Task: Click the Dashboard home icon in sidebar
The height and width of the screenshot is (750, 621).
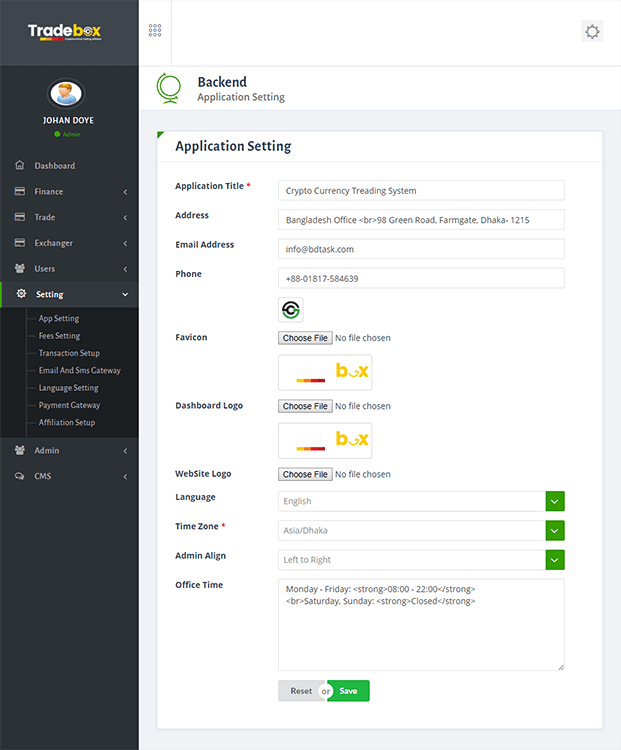Action: [x=20, y=166]
